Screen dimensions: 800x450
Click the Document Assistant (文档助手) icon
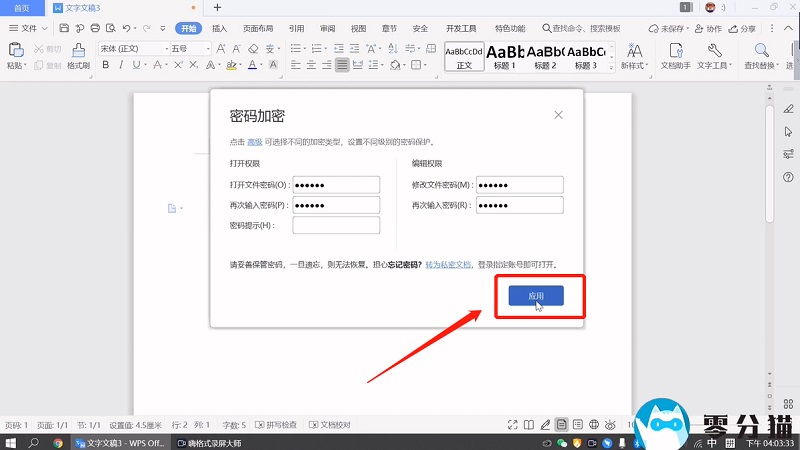point(676,54)
